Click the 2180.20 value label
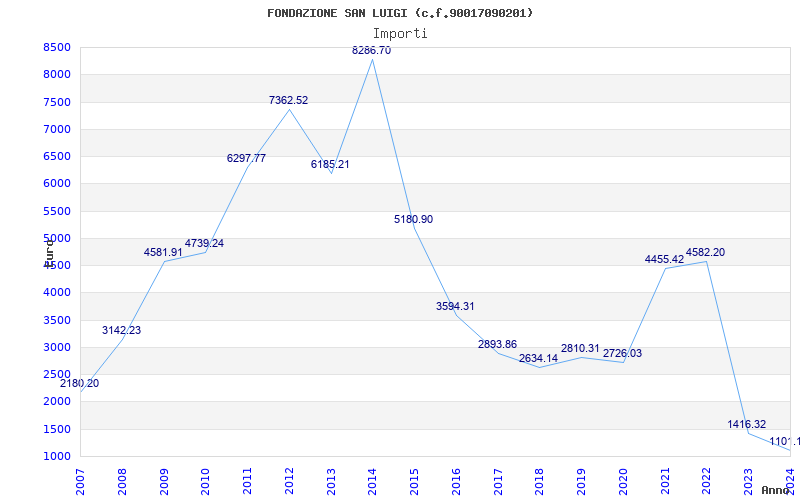The width and height of the screenshot is (800, 500). [x=80, y=383]
